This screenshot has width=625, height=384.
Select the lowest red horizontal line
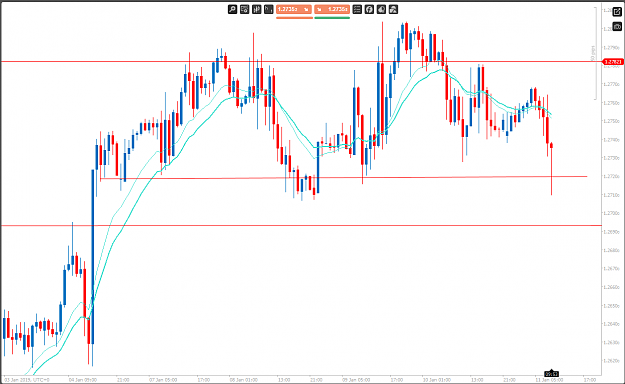pos(301,226)
